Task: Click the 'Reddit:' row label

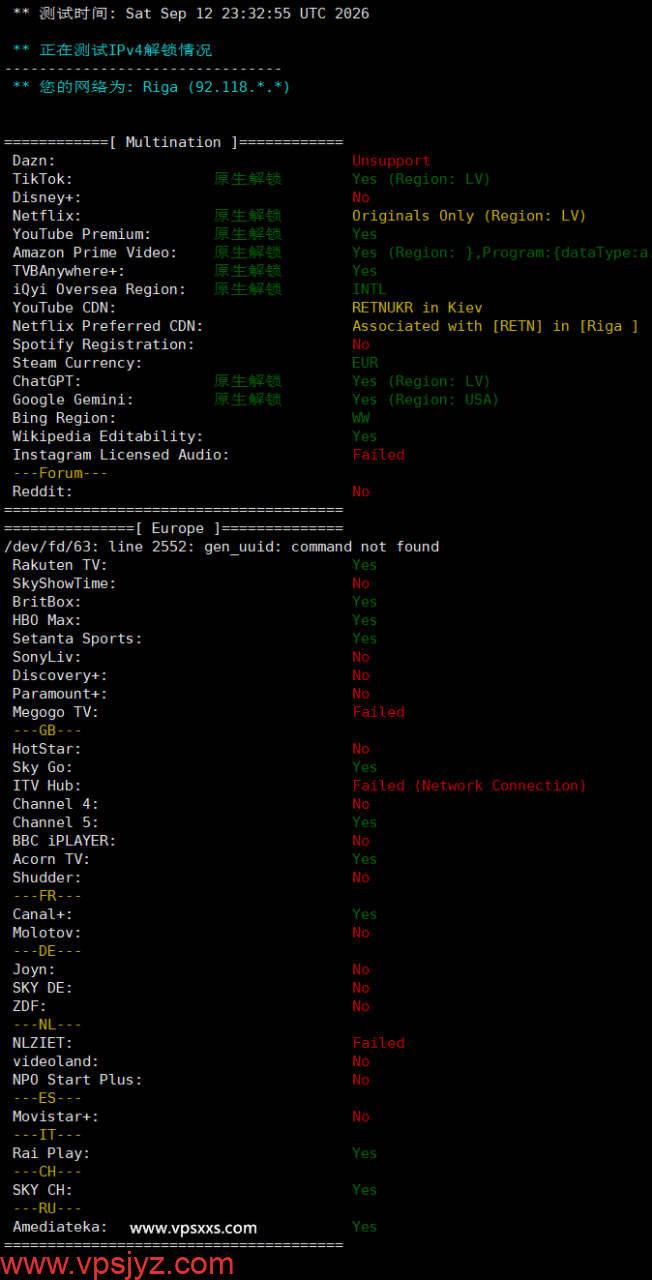Action: pyautogui.click(x=43, y=491)
